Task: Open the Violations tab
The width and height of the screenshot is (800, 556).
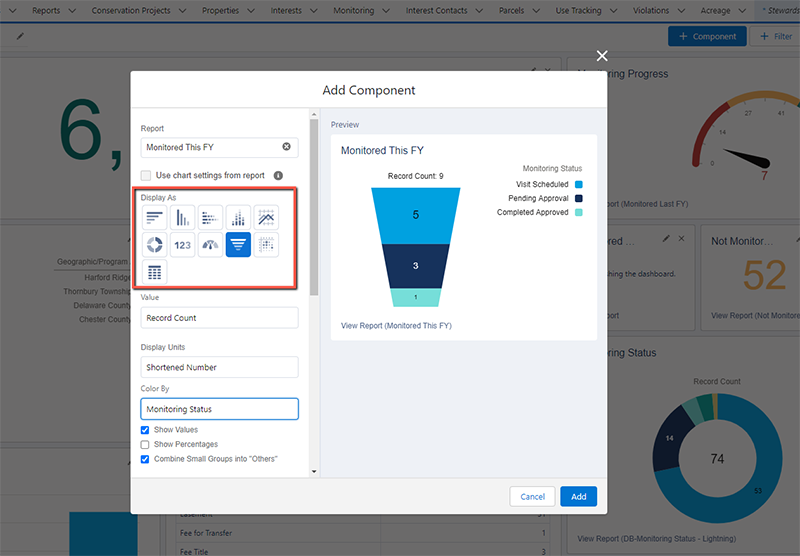Action: coord(651,11)
